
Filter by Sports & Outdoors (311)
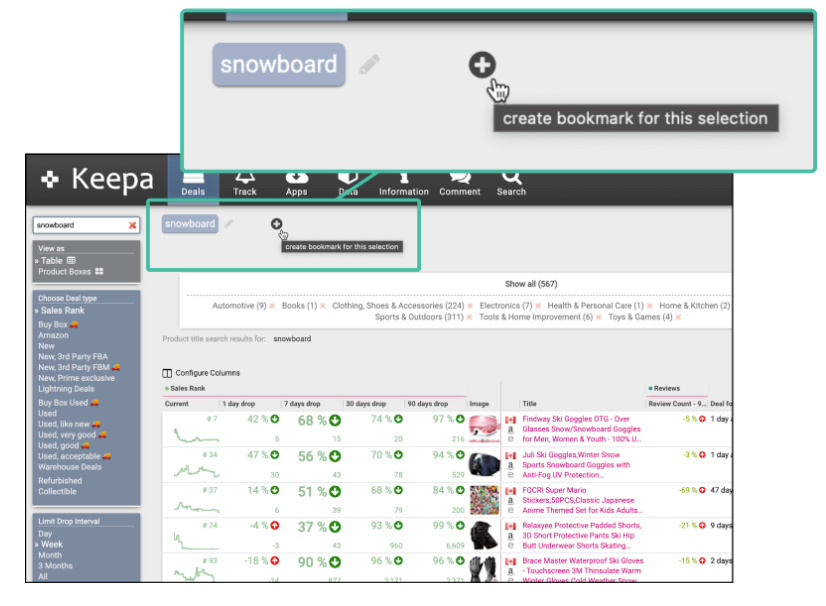(x=419, y=317)
